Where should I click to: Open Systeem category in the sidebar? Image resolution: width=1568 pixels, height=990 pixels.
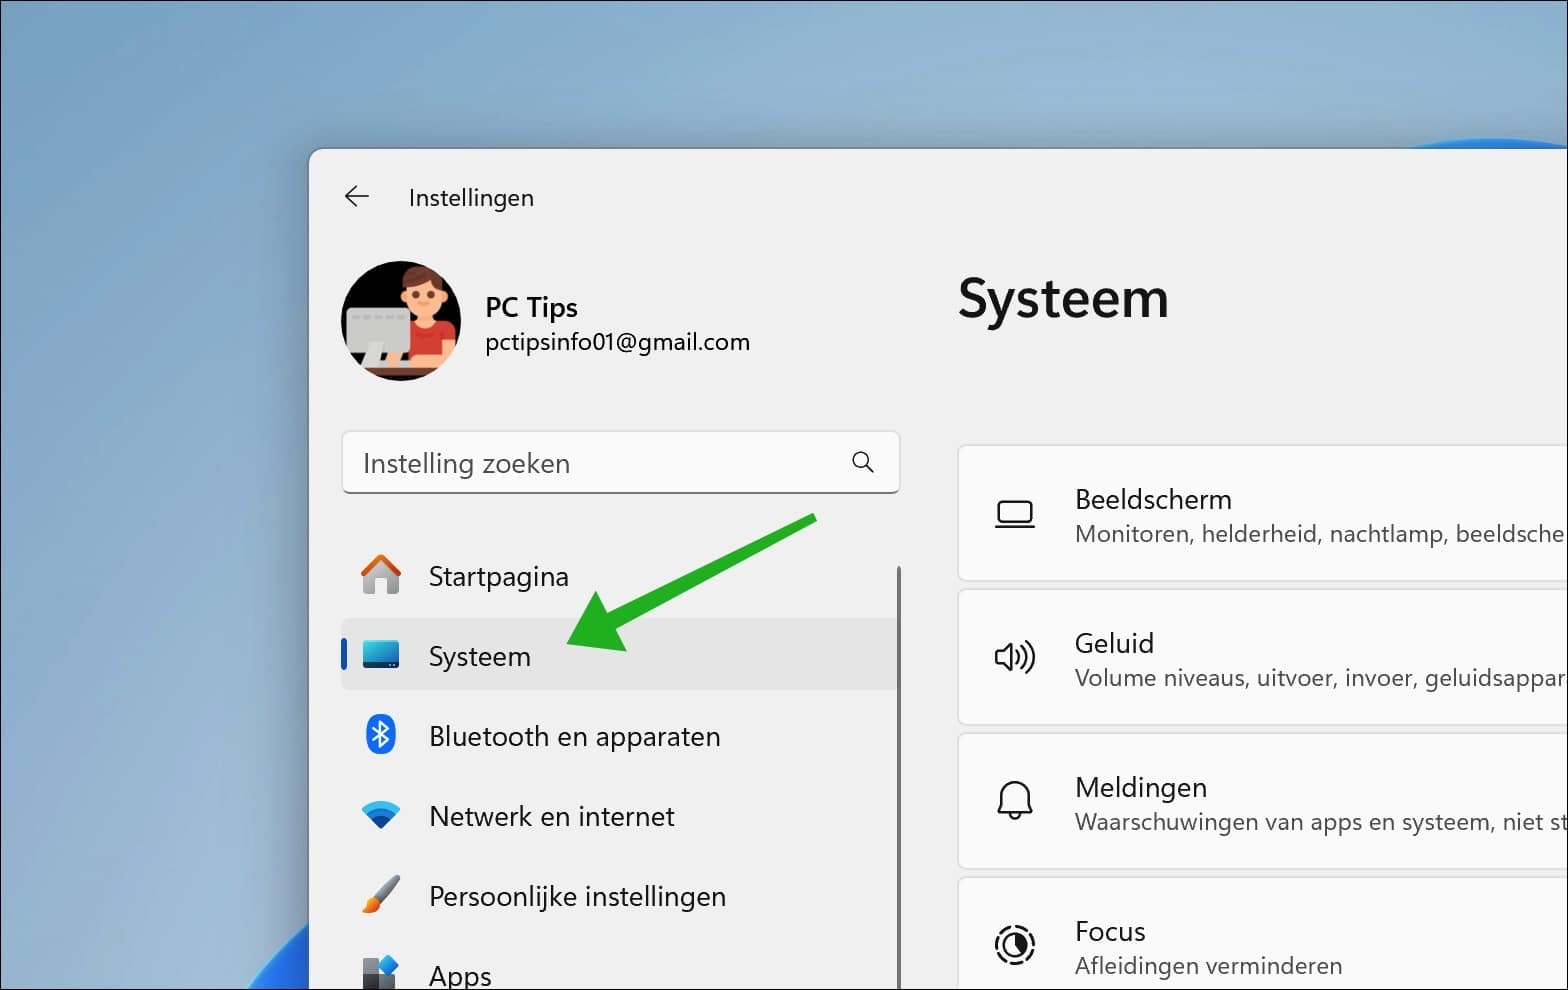click(x=619, y=655)
